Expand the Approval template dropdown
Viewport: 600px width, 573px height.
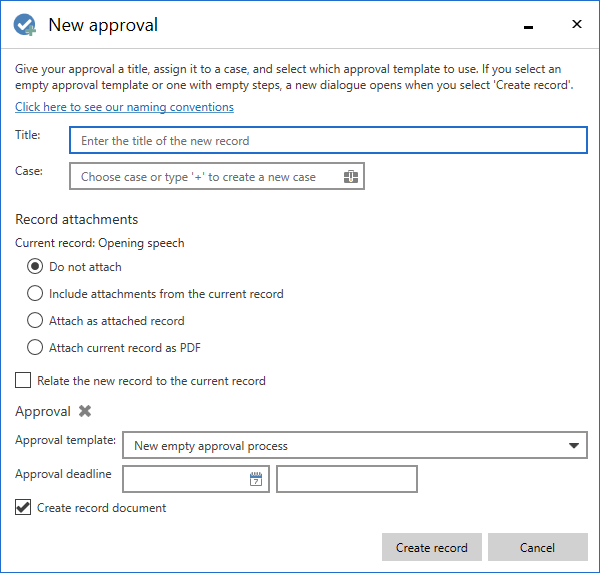[x=573, y=446]
